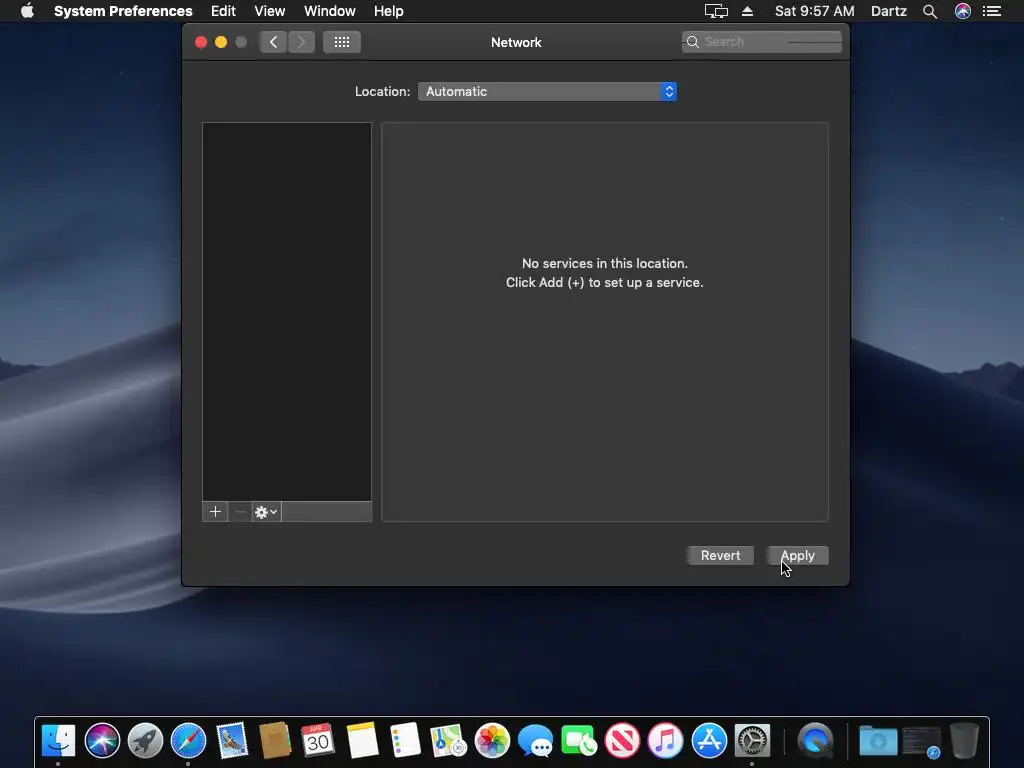Open Photos from the Dock
Viewport: 1024px width, 768px height.
(x=492, y=741)
